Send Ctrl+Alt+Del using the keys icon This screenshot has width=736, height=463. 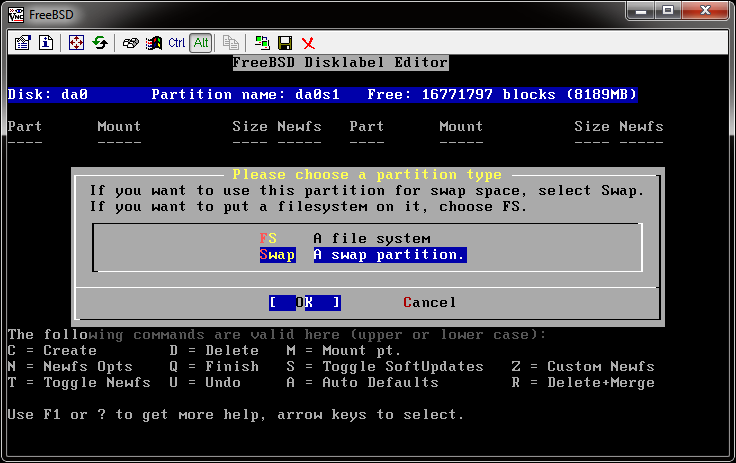pos(130,43)
